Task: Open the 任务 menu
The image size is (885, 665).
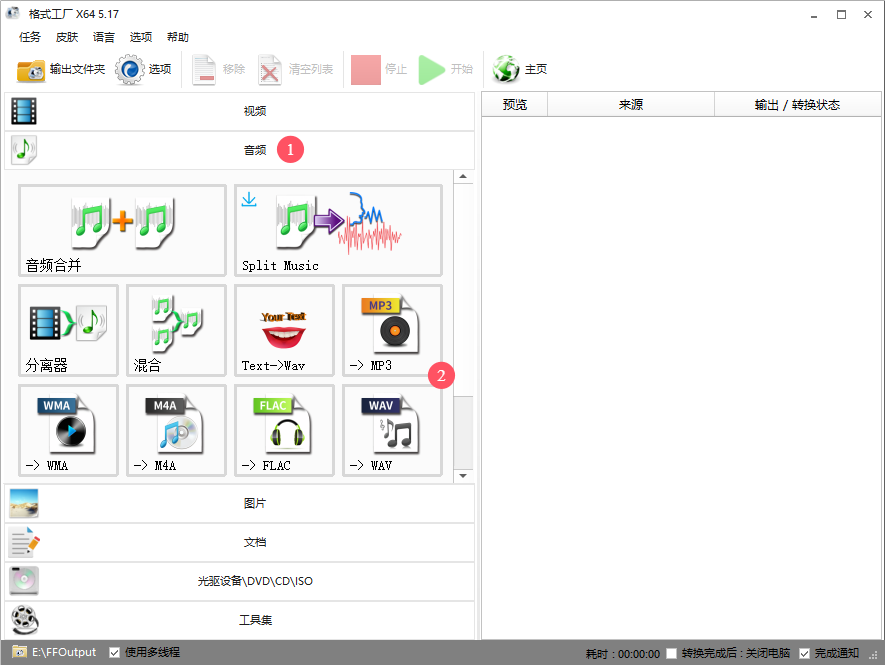Action: (x=29, y=37)
